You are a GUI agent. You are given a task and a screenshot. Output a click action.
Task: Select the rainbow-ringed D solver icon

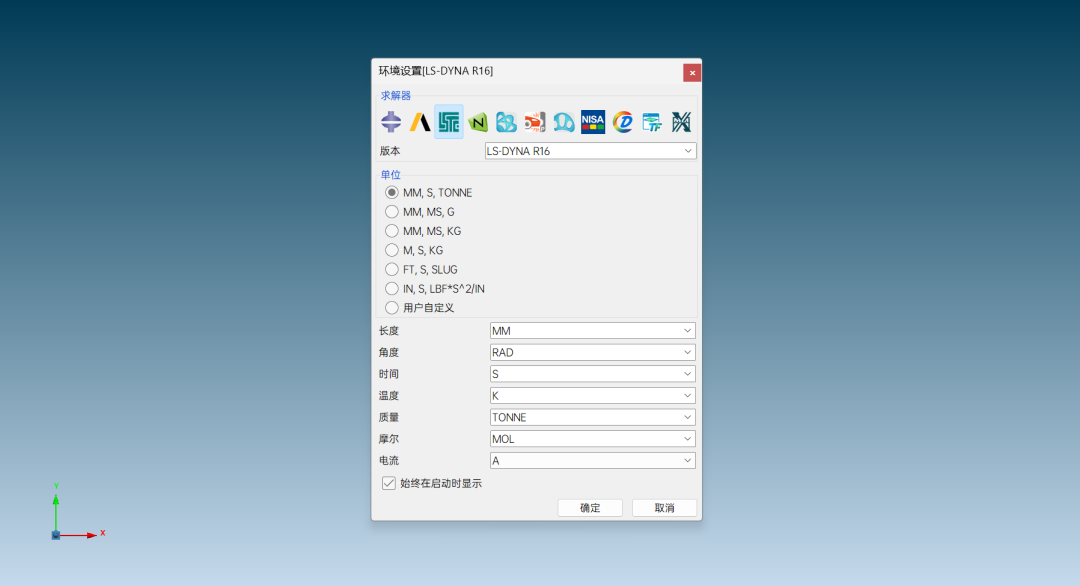coord(623,122)
